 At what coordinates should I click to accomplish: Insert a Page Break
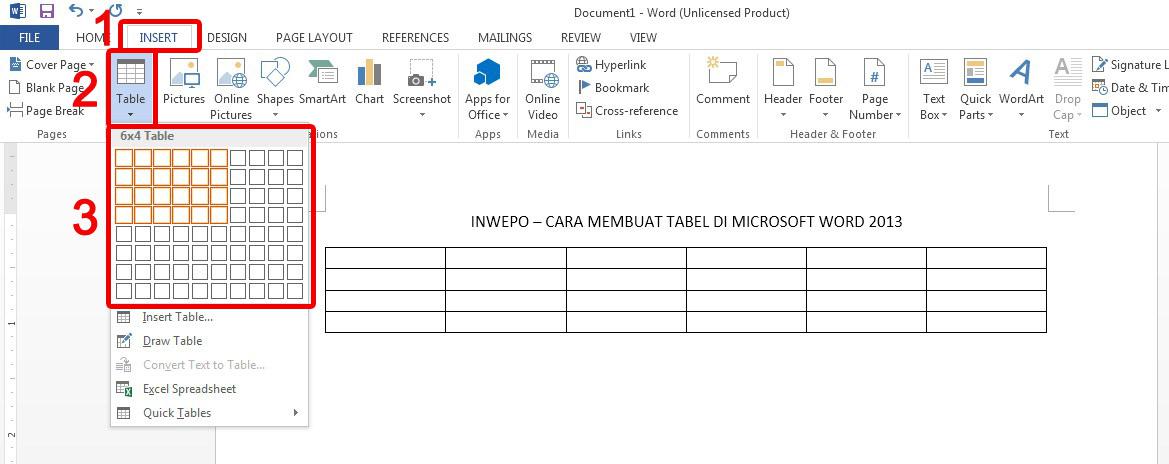coord(46,111)
